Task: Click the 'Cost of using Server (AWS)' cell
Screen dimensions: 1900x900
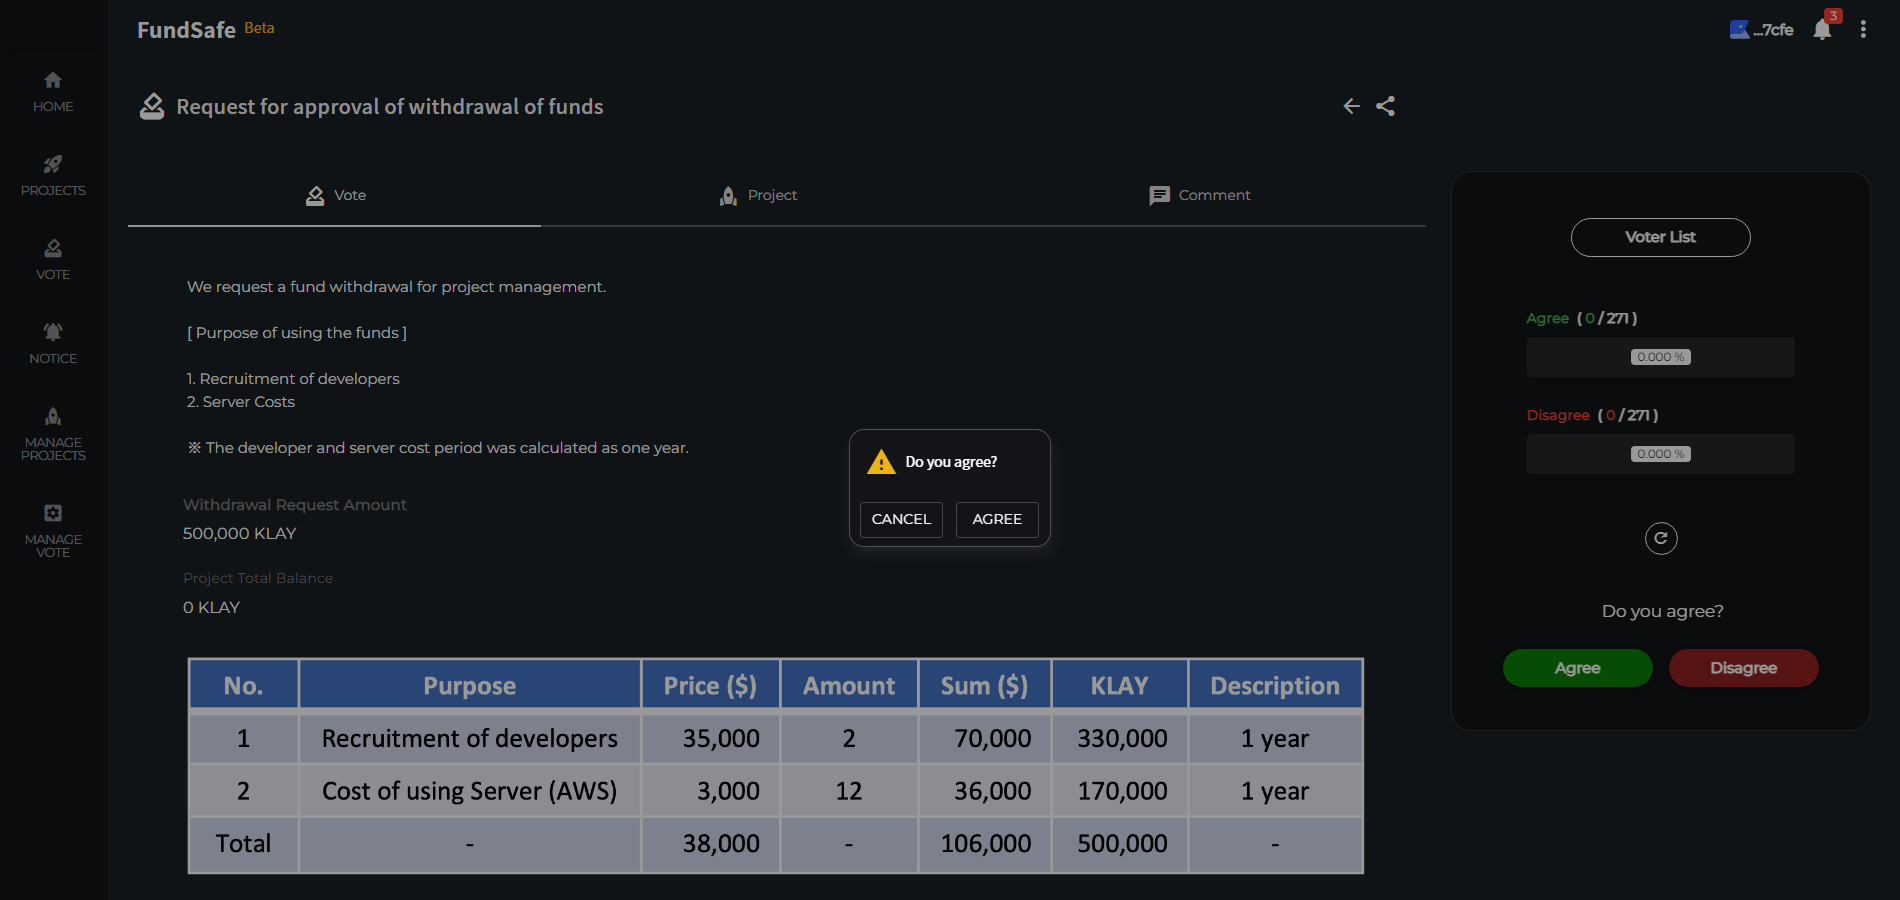Action: [x=470, y=791]
